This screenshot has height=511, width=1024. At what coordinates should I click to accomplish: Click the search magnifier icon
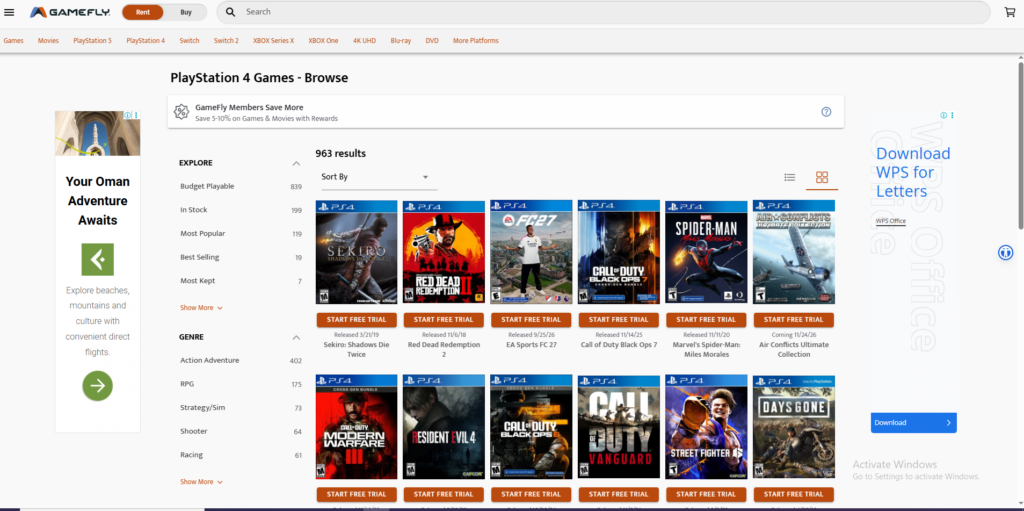(230, 12)
